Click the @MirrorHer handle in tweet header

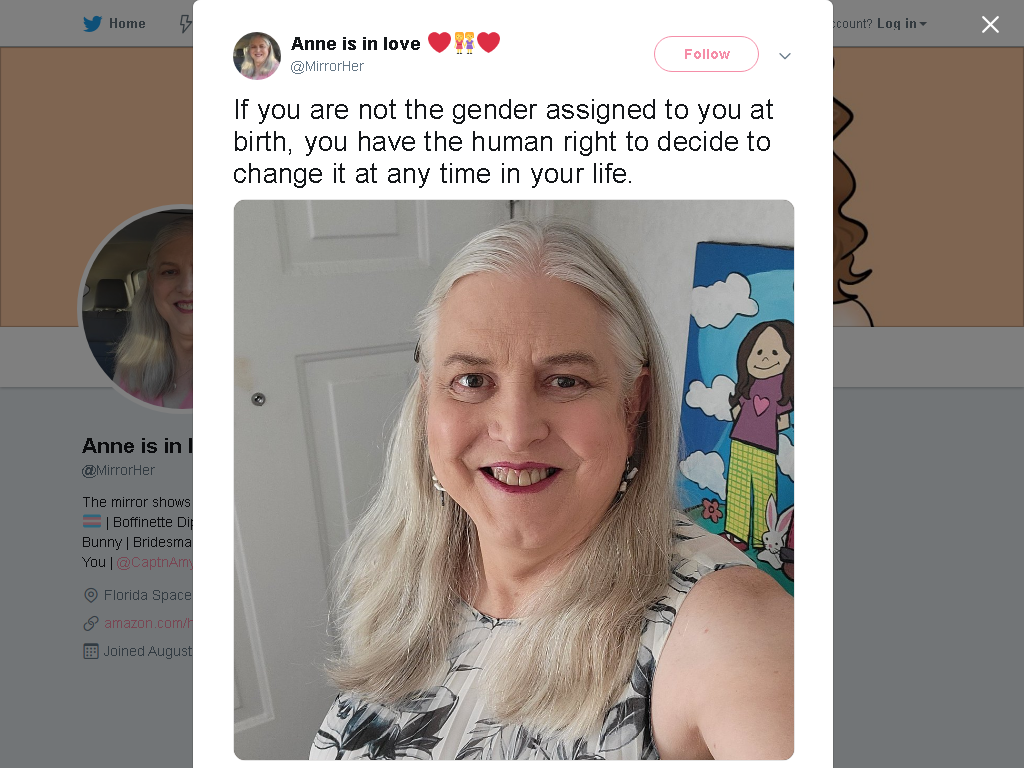(x=327, y=67)
